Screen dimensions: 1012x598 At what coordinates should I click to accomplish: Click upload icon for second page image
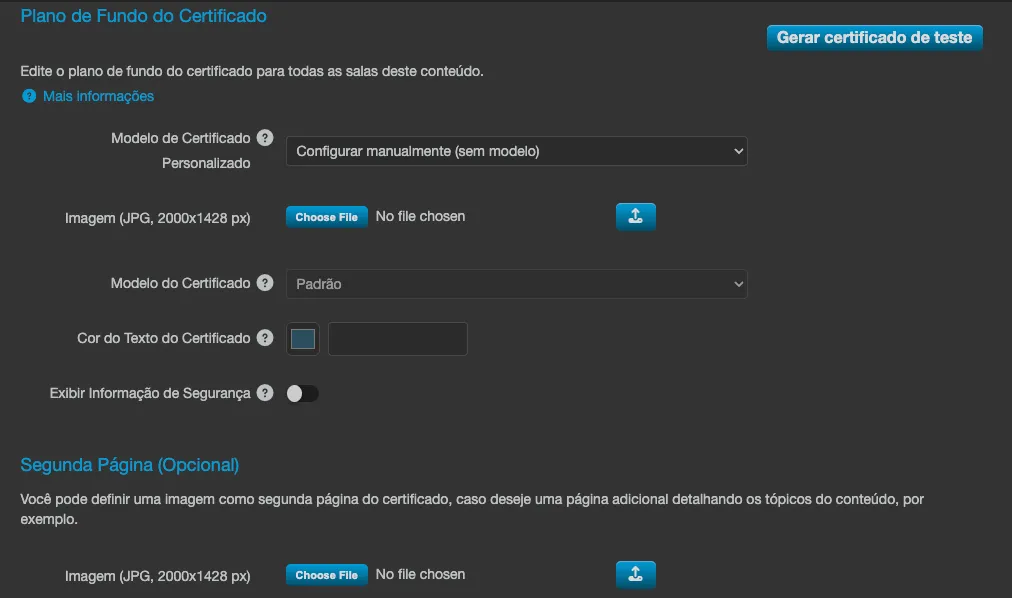636,574
